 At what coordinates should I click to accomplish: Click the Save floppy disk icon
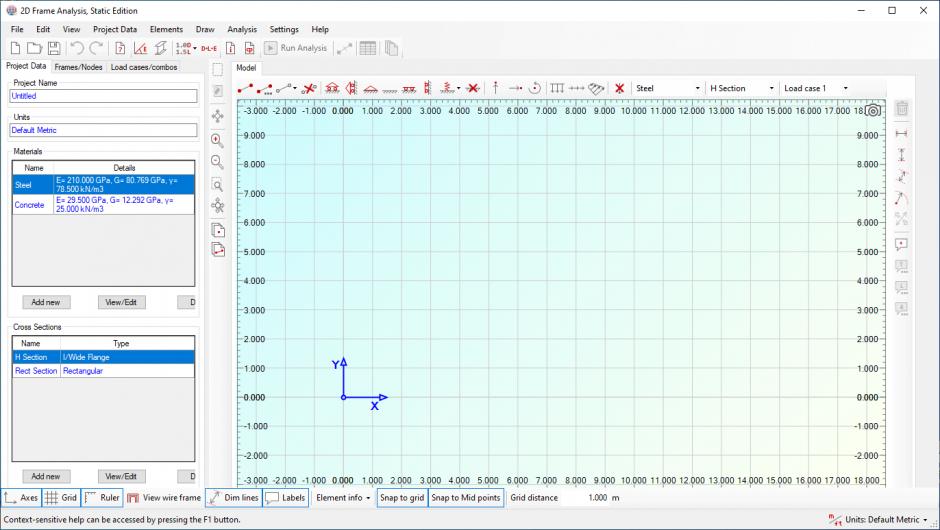coord(54,48)
